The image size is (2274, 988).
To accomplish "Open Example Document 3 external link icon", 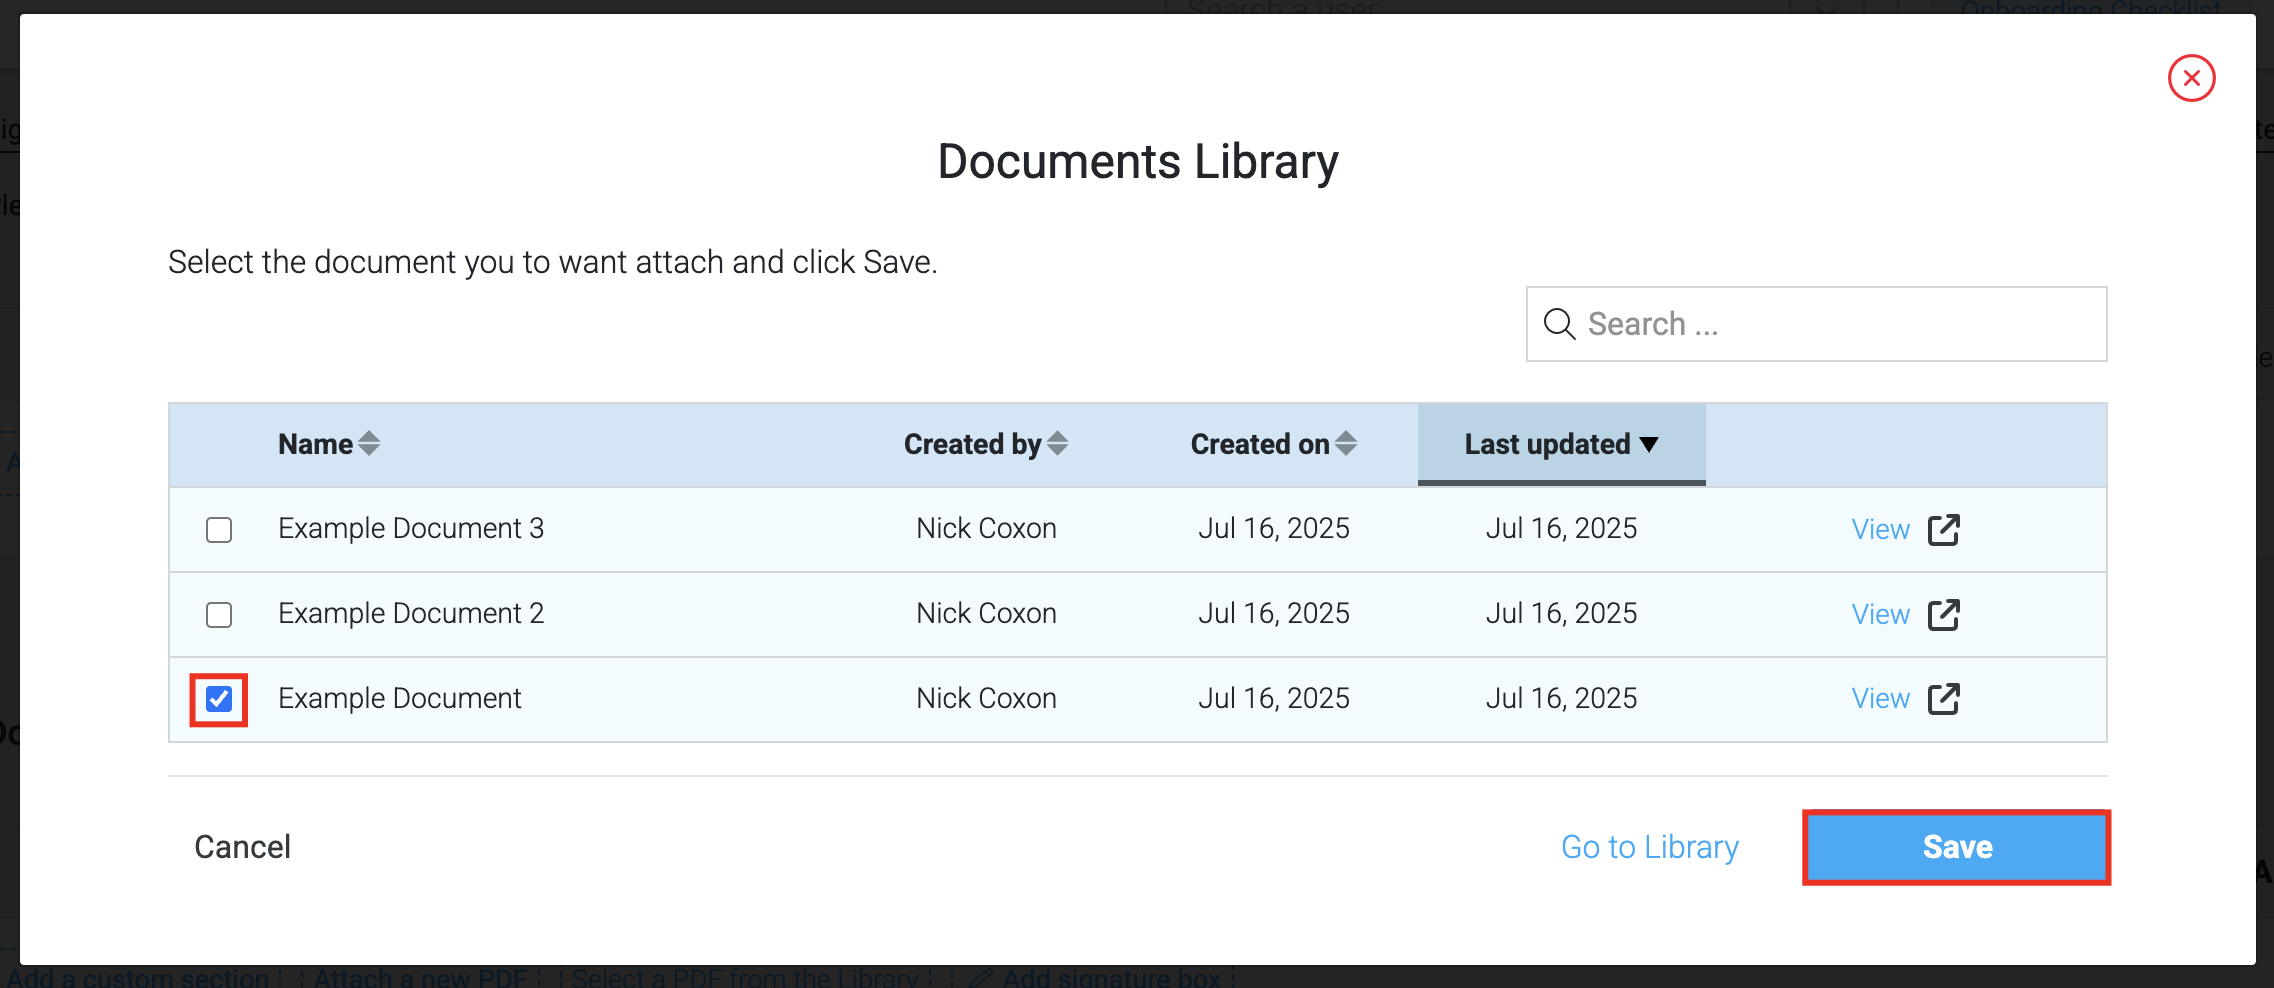I will [x=1943, y=529].
